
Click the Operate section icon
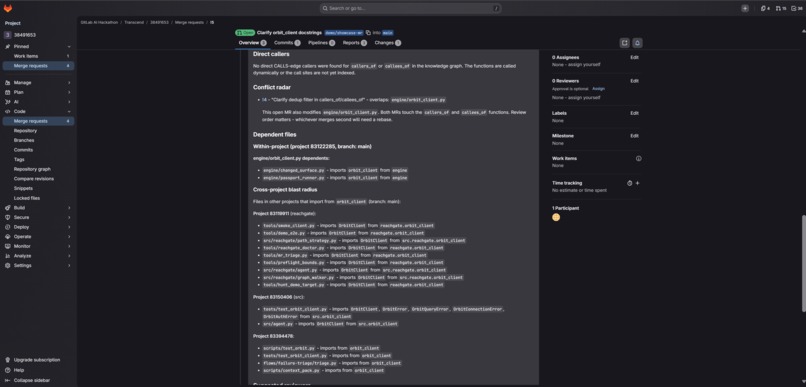pos(8,236)
